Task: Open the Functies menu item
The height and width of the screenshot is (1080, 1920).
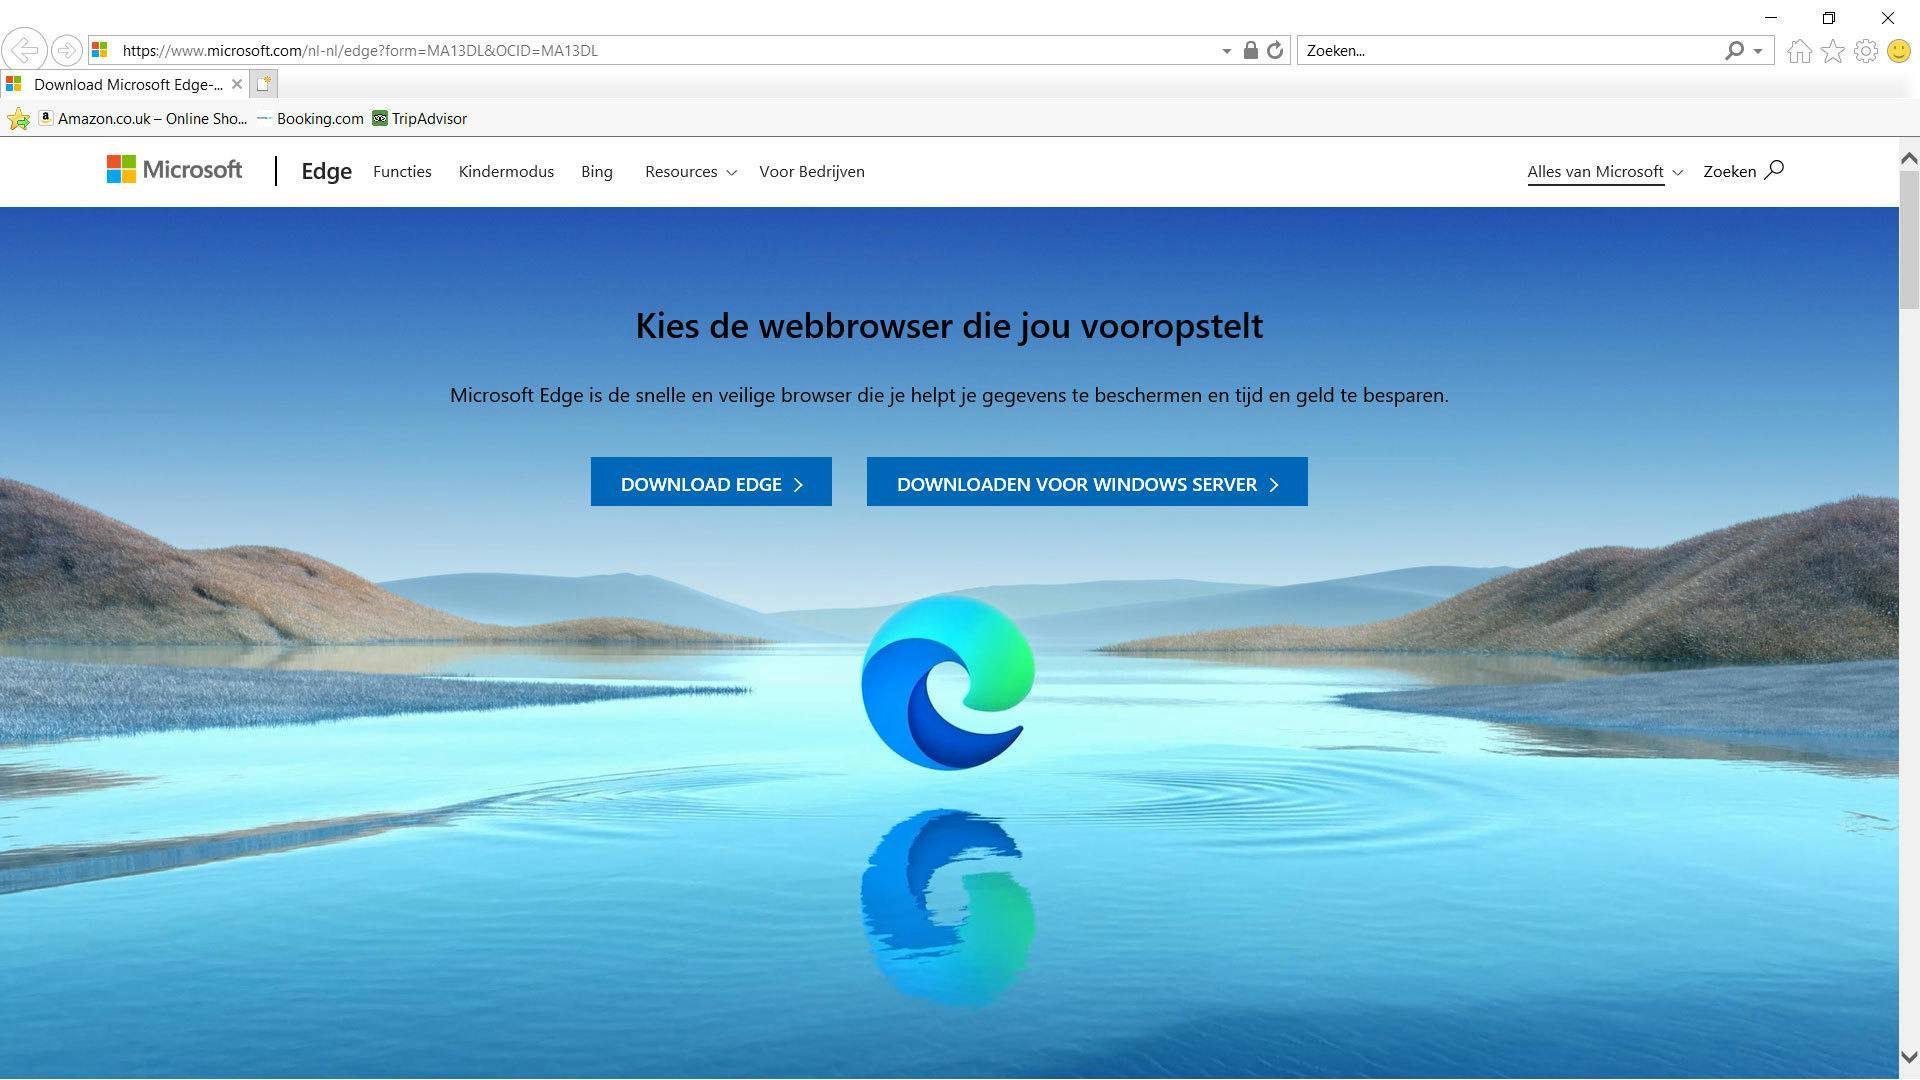Action: click(x=402, y=172)
